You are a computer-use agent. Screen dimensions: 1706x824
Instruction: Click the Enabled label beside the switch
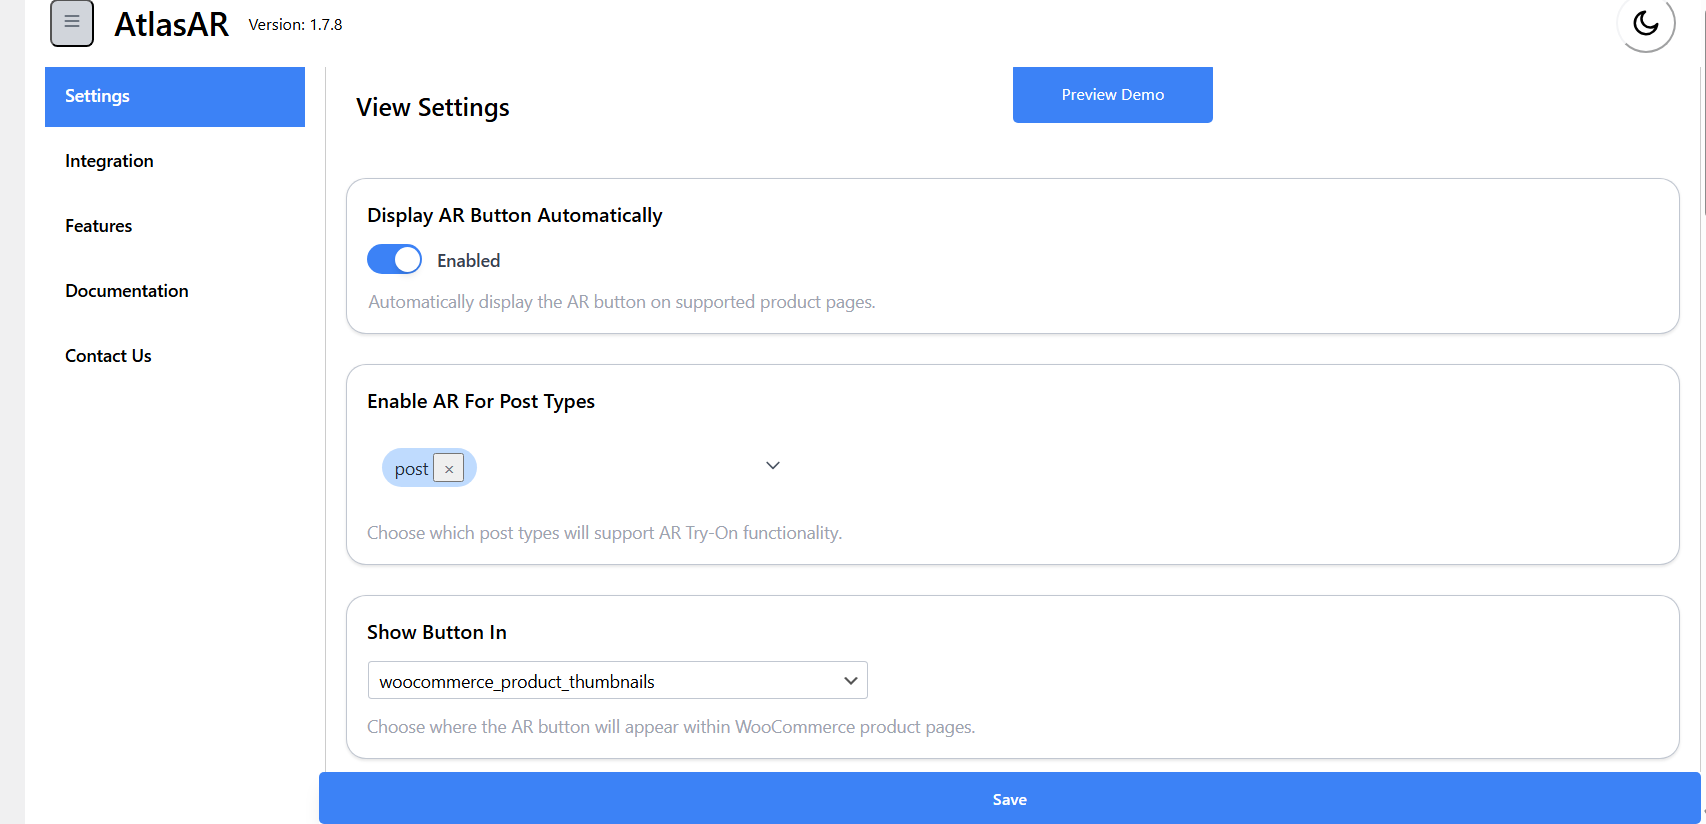(468, 261)
